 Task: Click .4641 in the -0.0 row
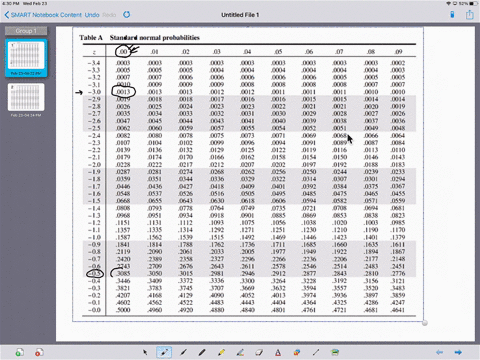[398, 310]
